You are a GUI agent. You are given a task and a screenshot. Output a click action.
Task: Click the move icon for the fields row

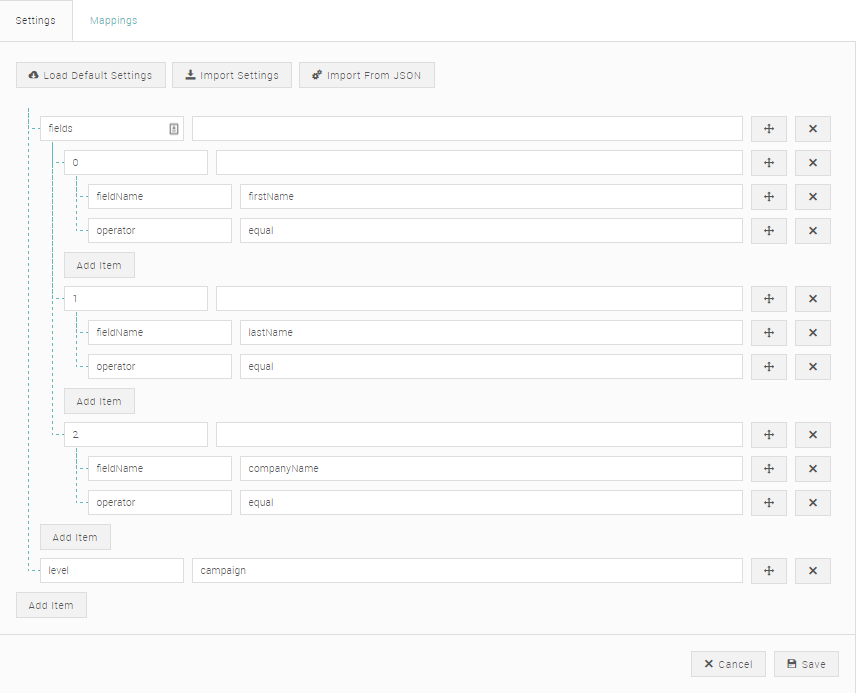tap(768, 129)
